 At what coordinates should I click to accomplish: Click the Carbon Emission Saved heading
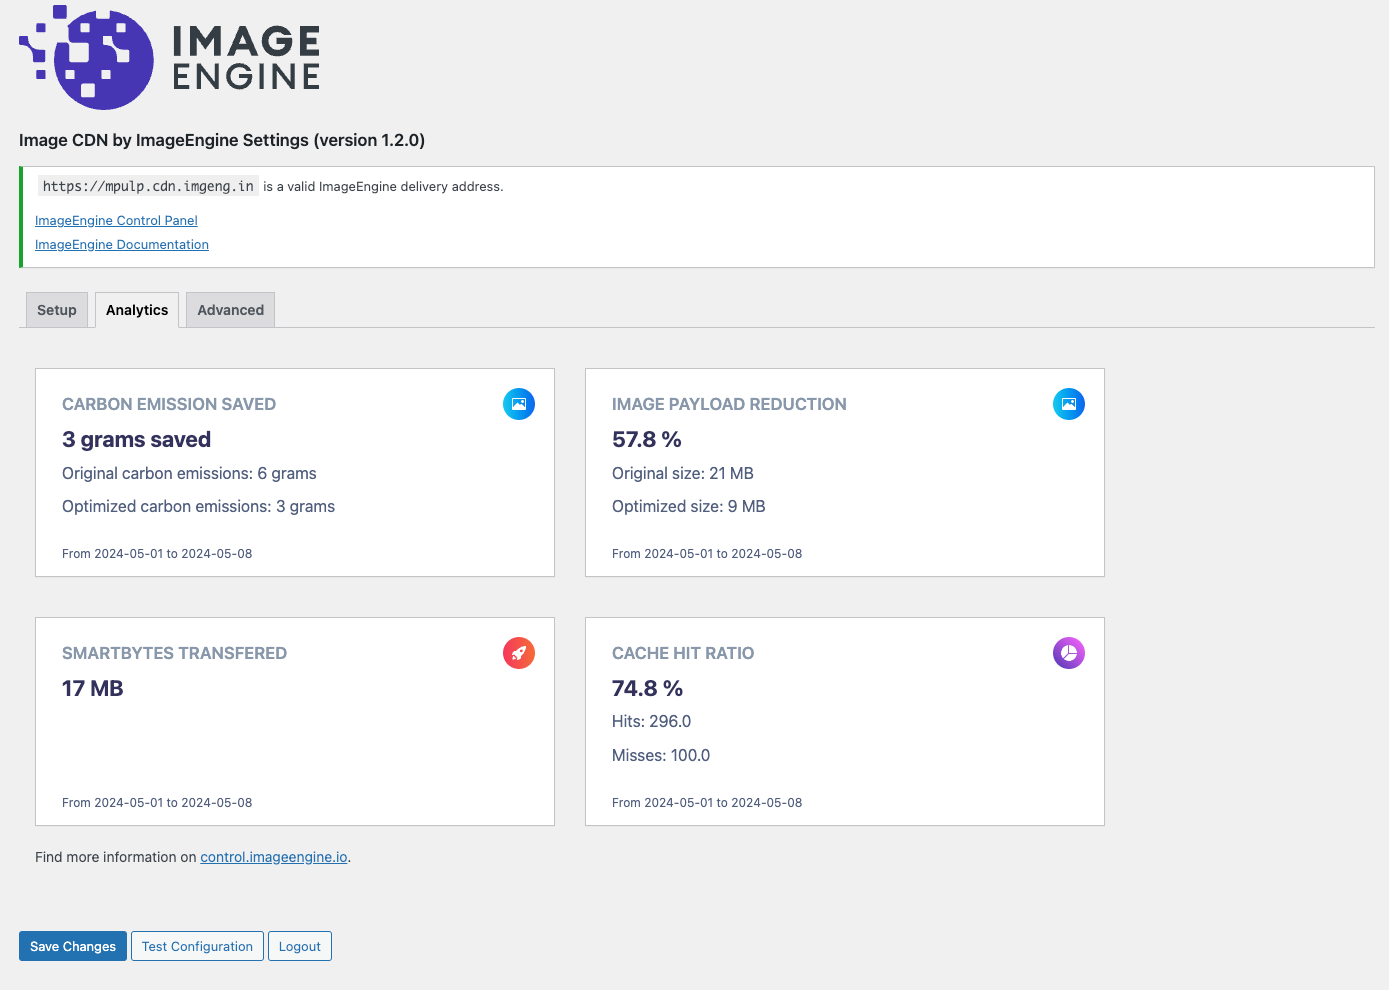[169, 404]
